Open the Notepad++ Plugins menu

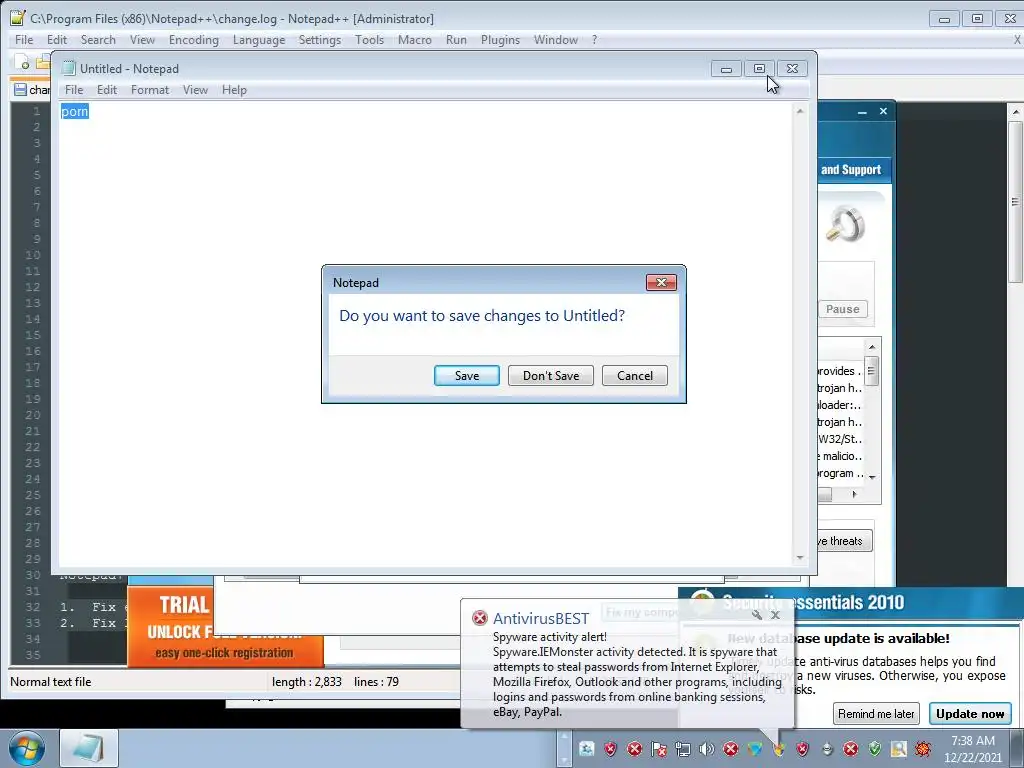click(500, 40)
